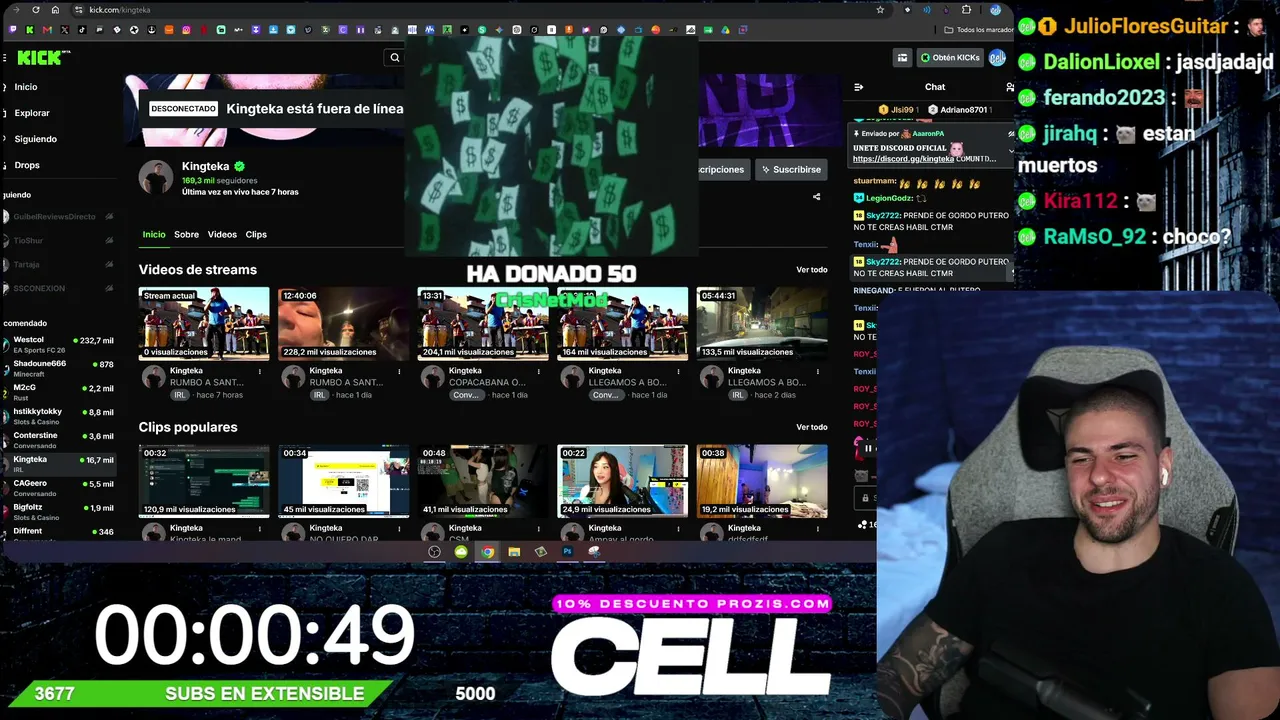1280x720 pixels.
Task: Open Explorar in the sidebar
Action: [x=32, y=113]
